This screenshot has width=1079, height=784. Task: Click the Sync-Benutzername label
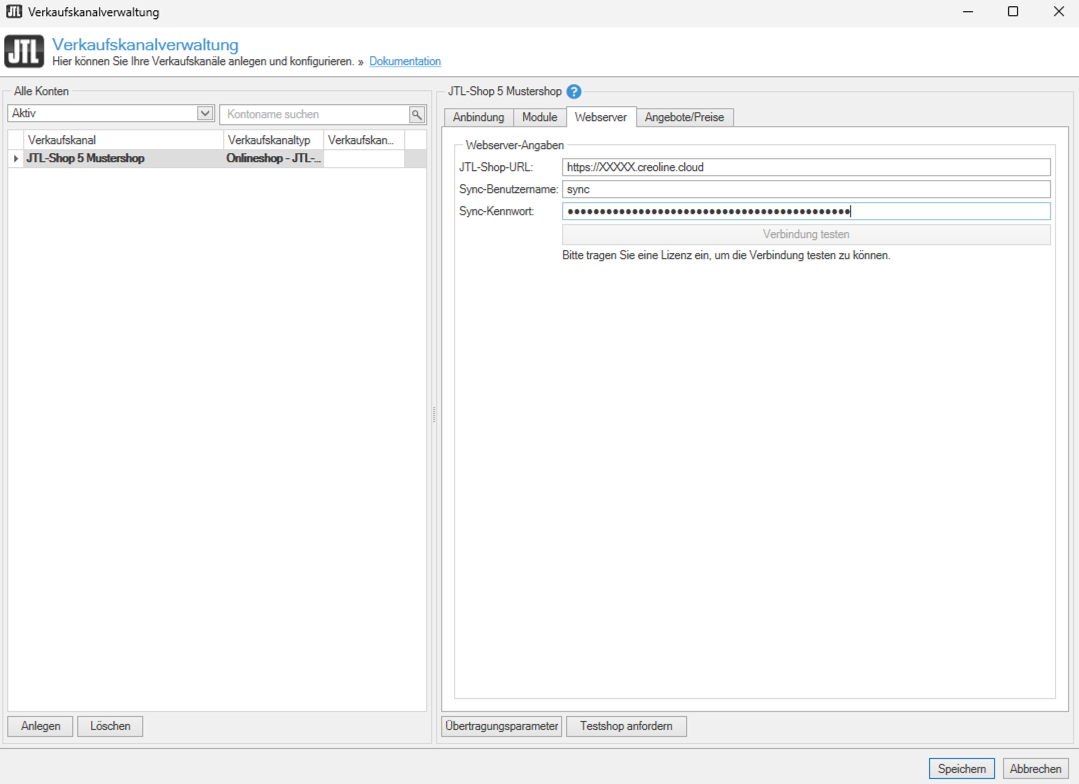pyautogui.click(x=509, y=189)
